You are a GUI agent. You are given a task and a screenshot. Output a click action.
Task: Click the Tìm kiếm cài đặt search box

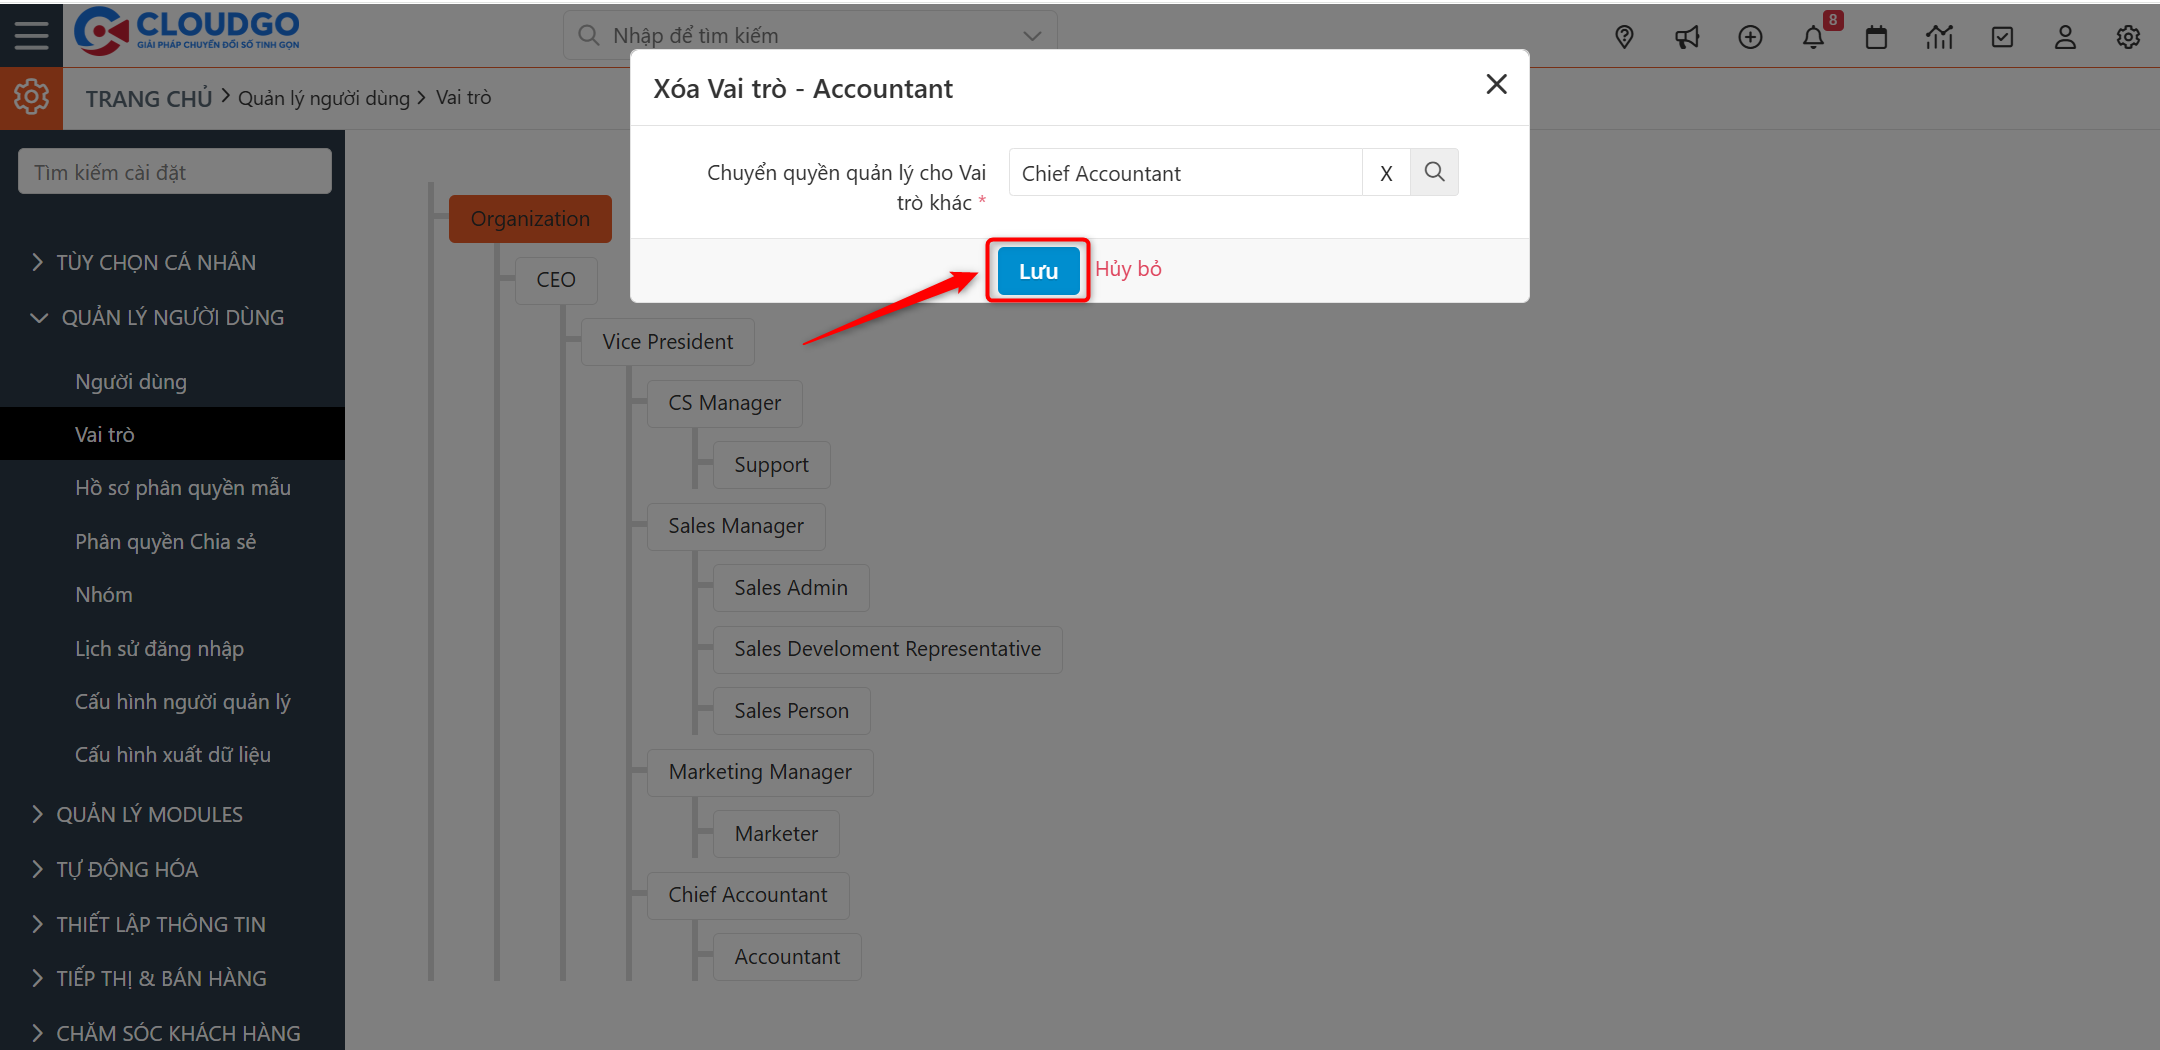174,171
